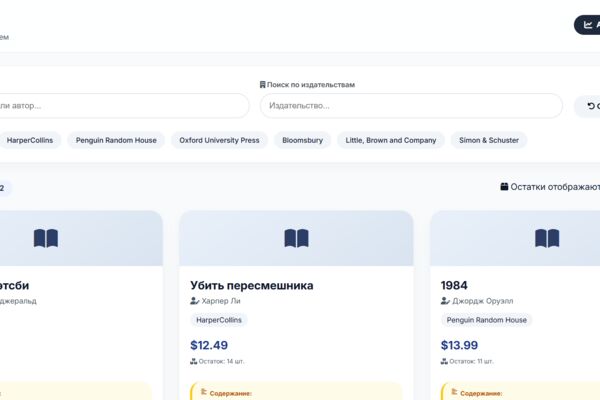
Task: Click the open book icon on the leftmost card
Action: coord(46,238)
